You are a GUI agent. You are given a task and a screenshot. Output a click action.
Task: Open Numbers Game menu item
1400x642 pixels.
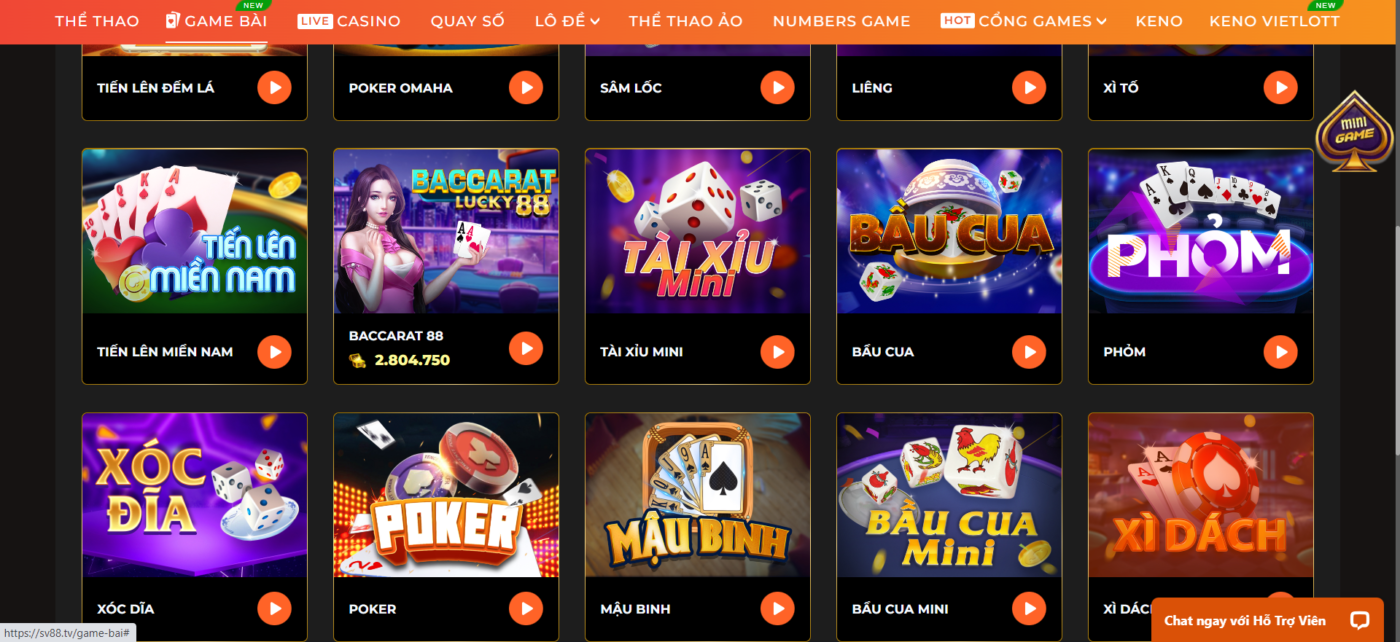(841, 21)
